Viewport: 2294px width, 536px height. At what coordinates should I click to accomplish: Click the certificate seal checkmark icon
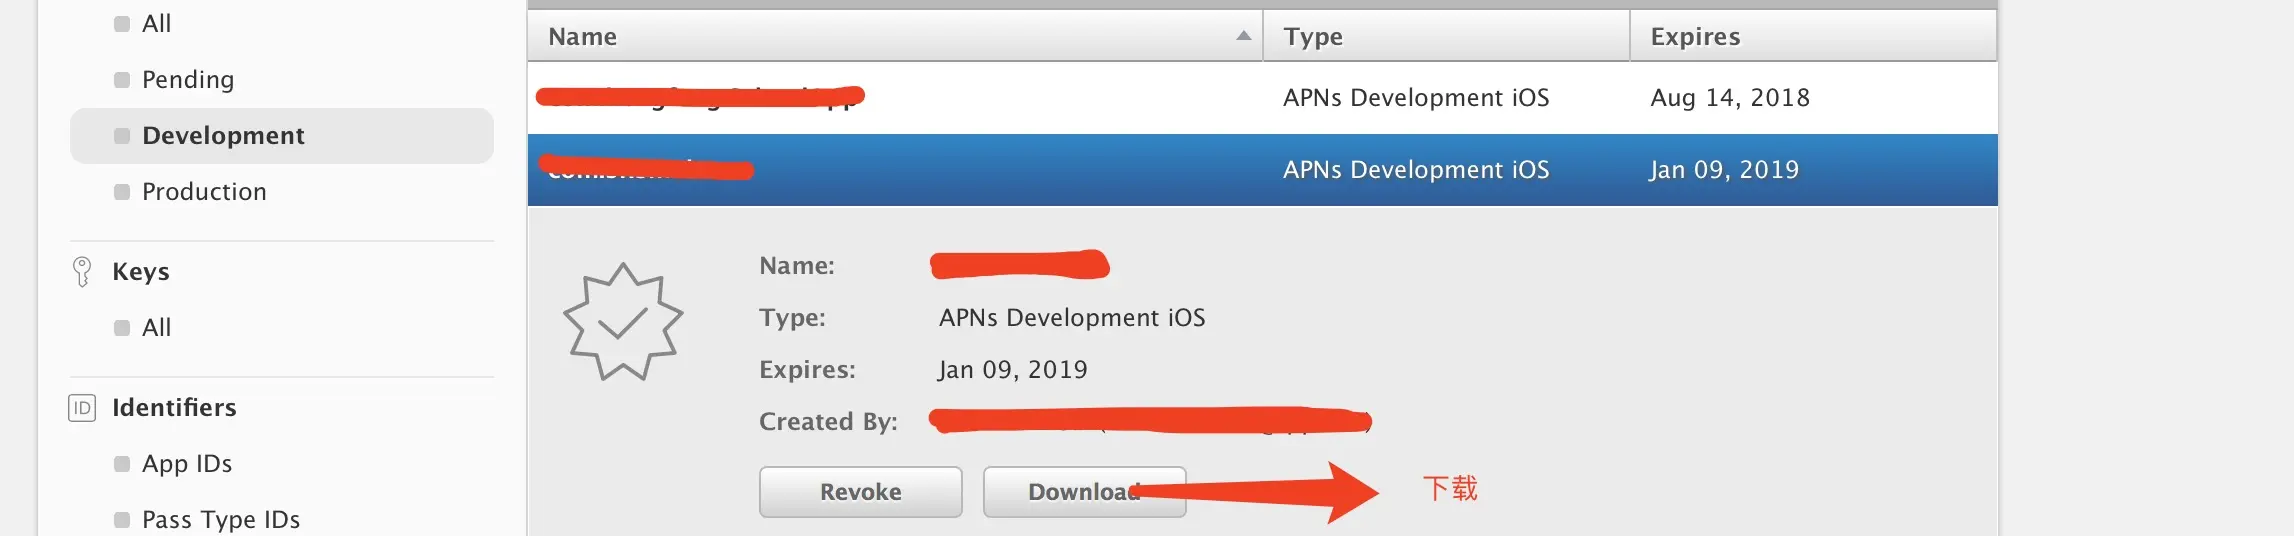tap(623, 322)
